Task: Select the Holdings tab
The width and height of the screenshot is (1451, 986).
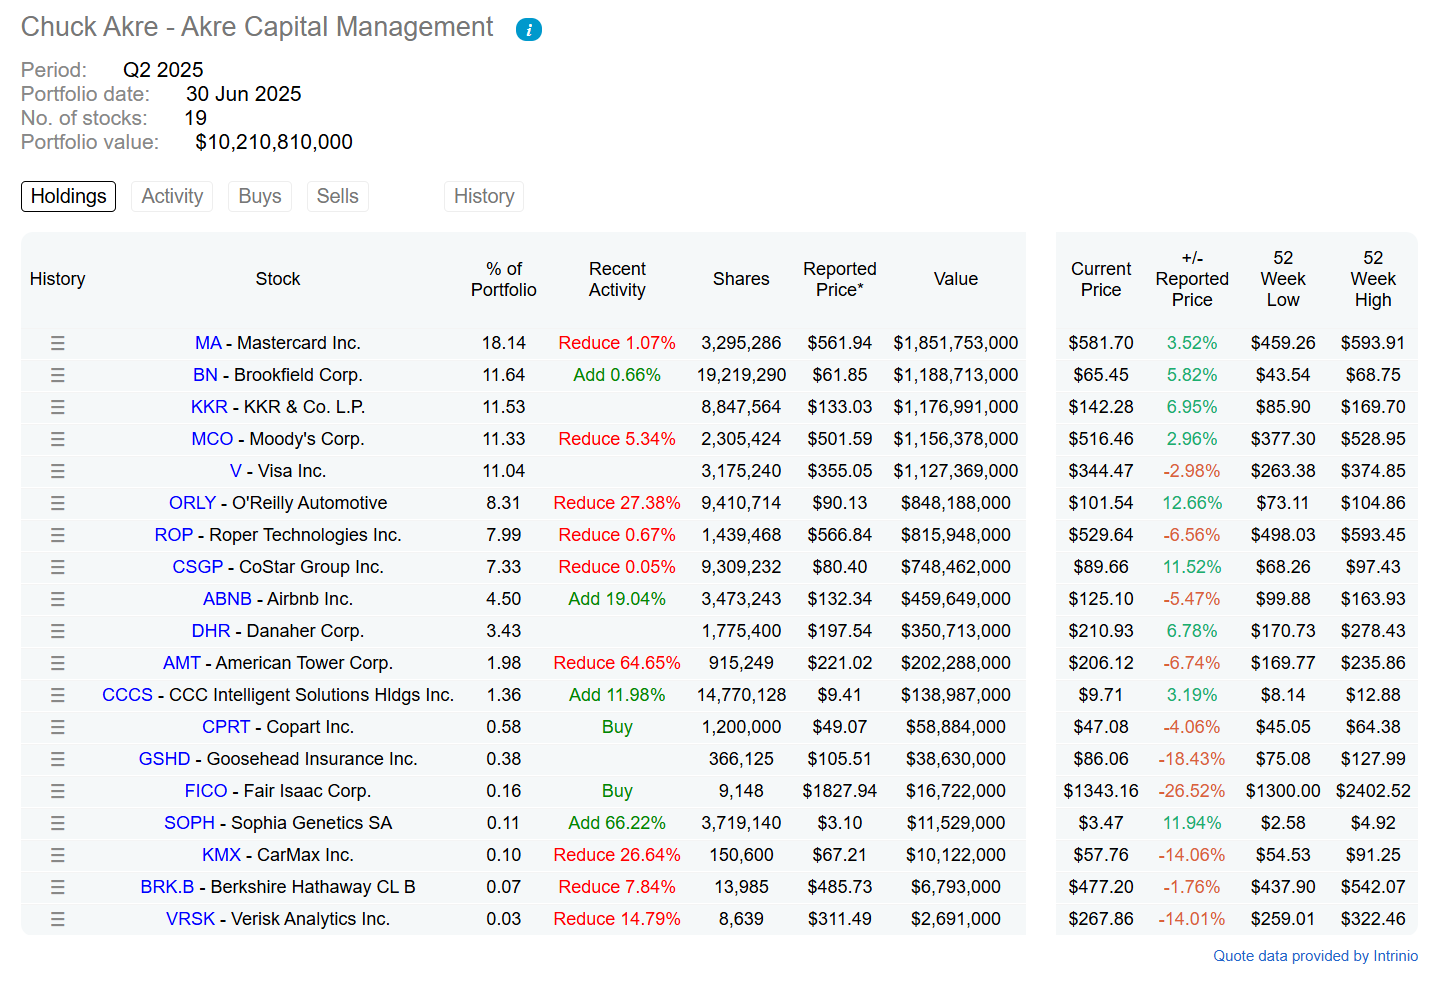Action: click(68, 196)
